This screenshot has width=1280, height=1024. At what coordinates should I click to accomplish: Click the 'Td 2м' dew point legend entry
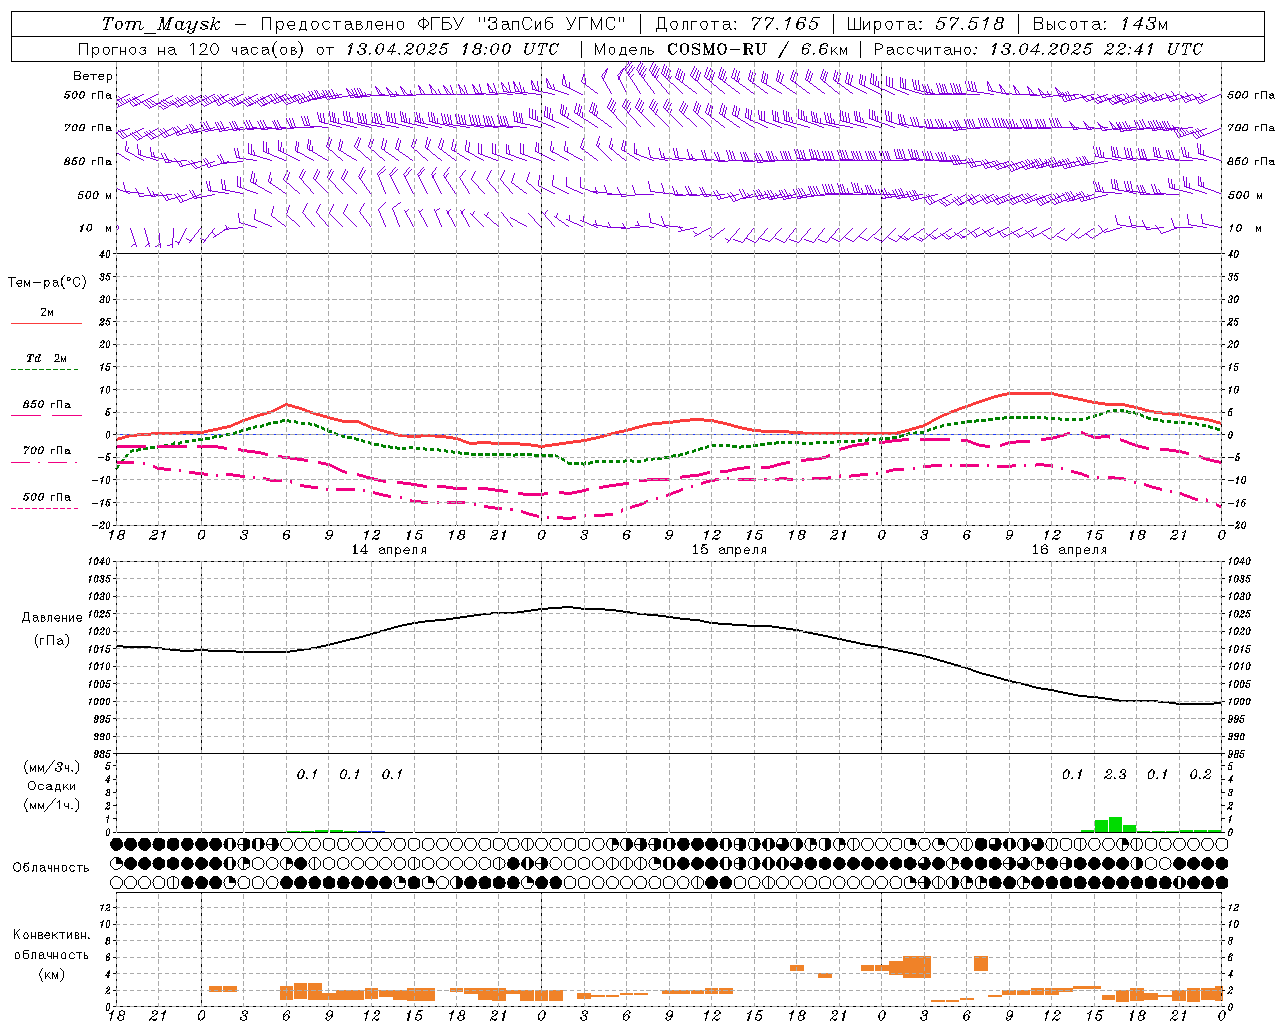tap(47, 358)
